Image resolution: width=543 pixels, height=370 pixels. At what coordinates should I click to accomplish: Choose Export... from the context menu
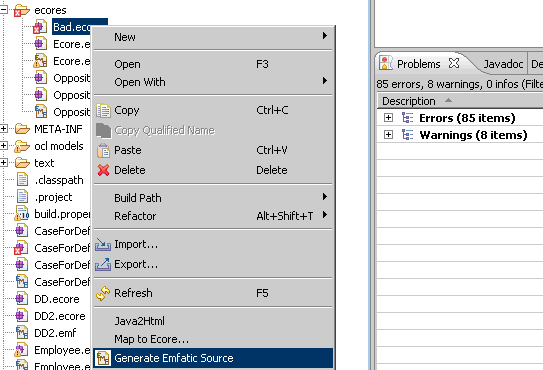(x=213, y=264)
